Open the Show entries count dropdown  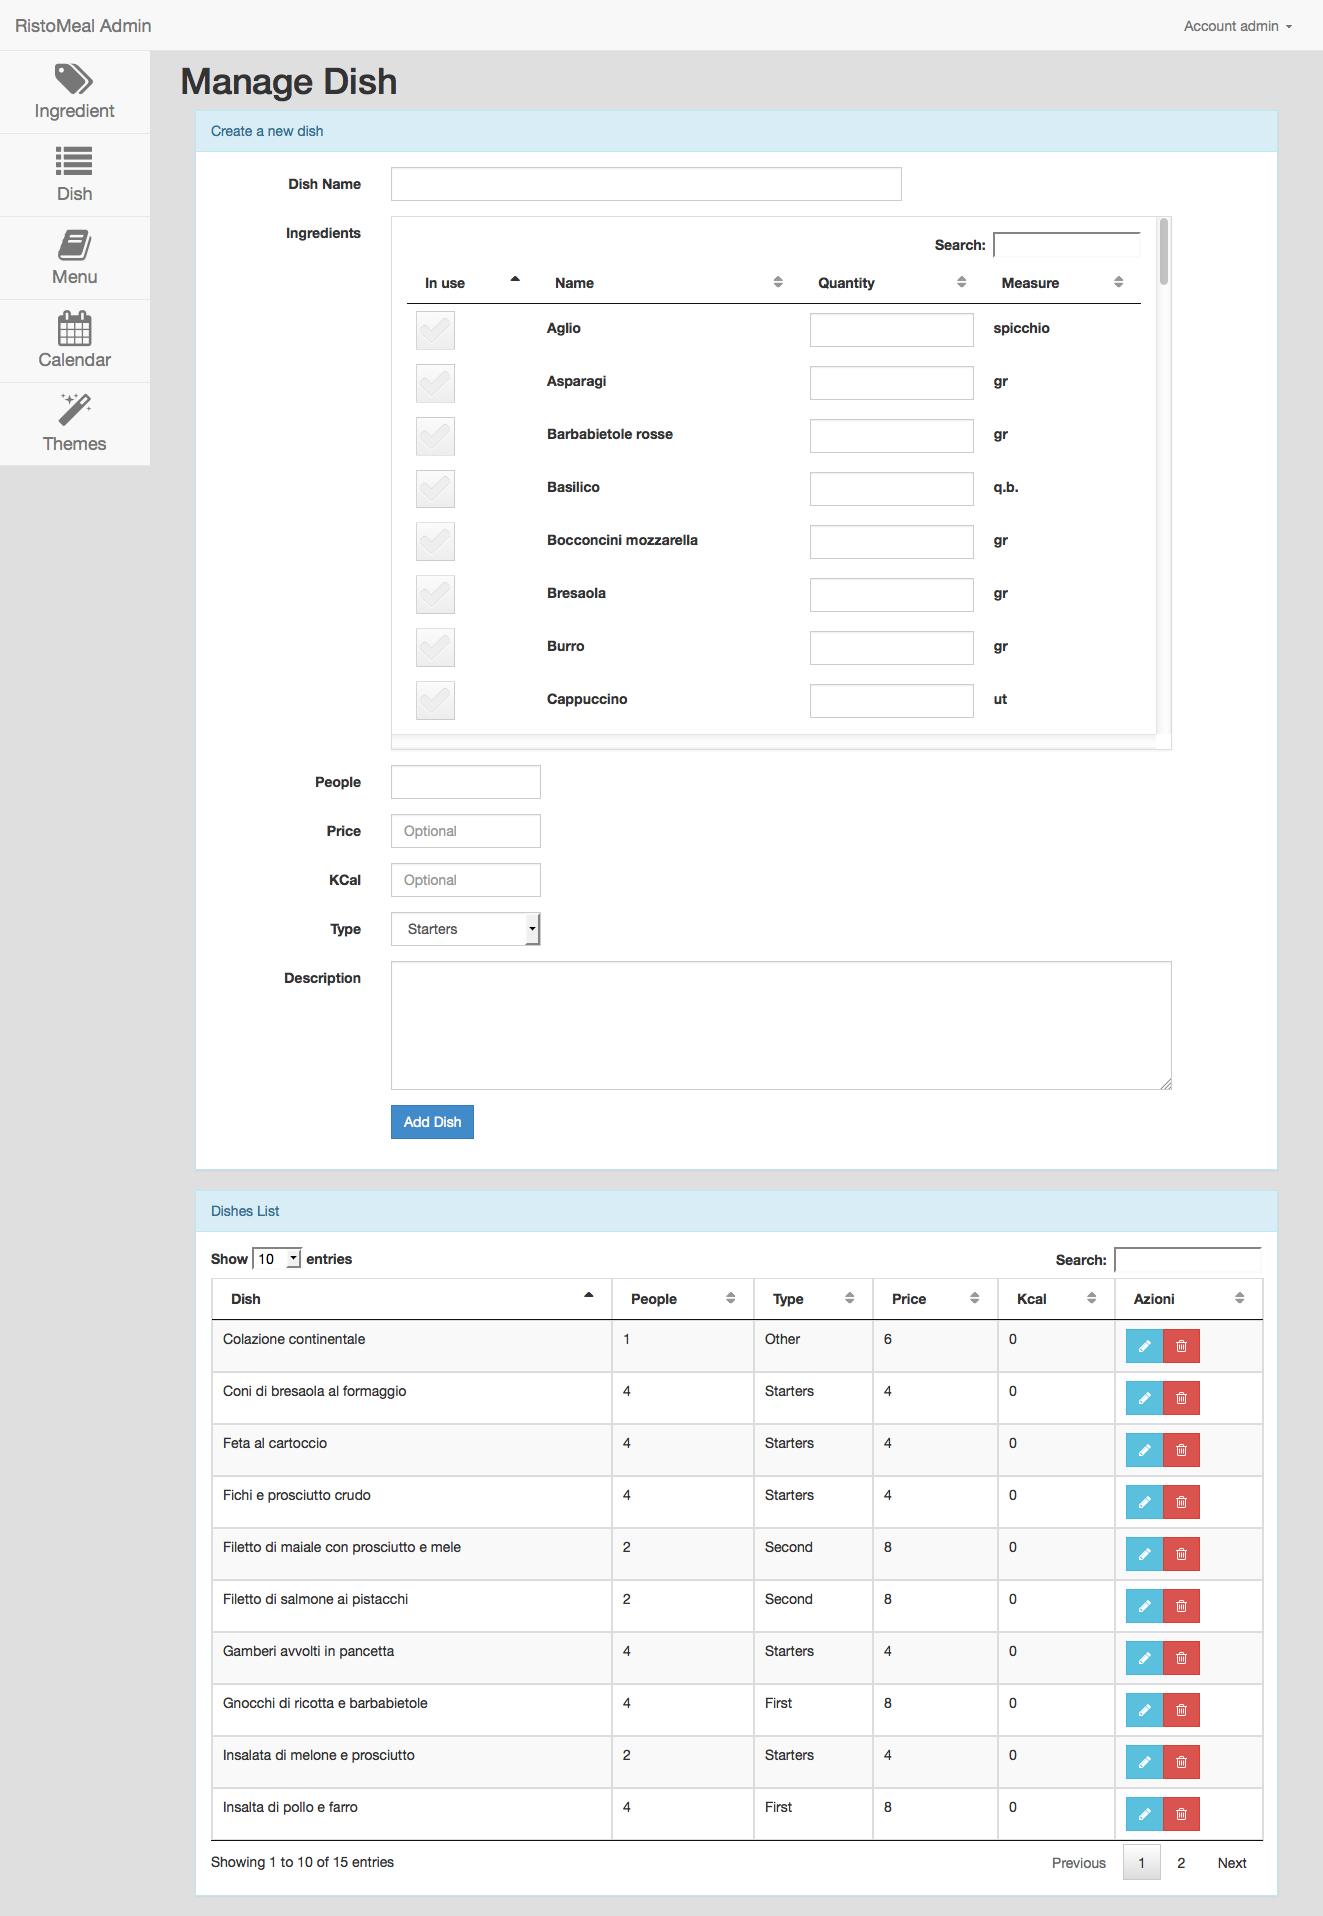click(277, 1259)
